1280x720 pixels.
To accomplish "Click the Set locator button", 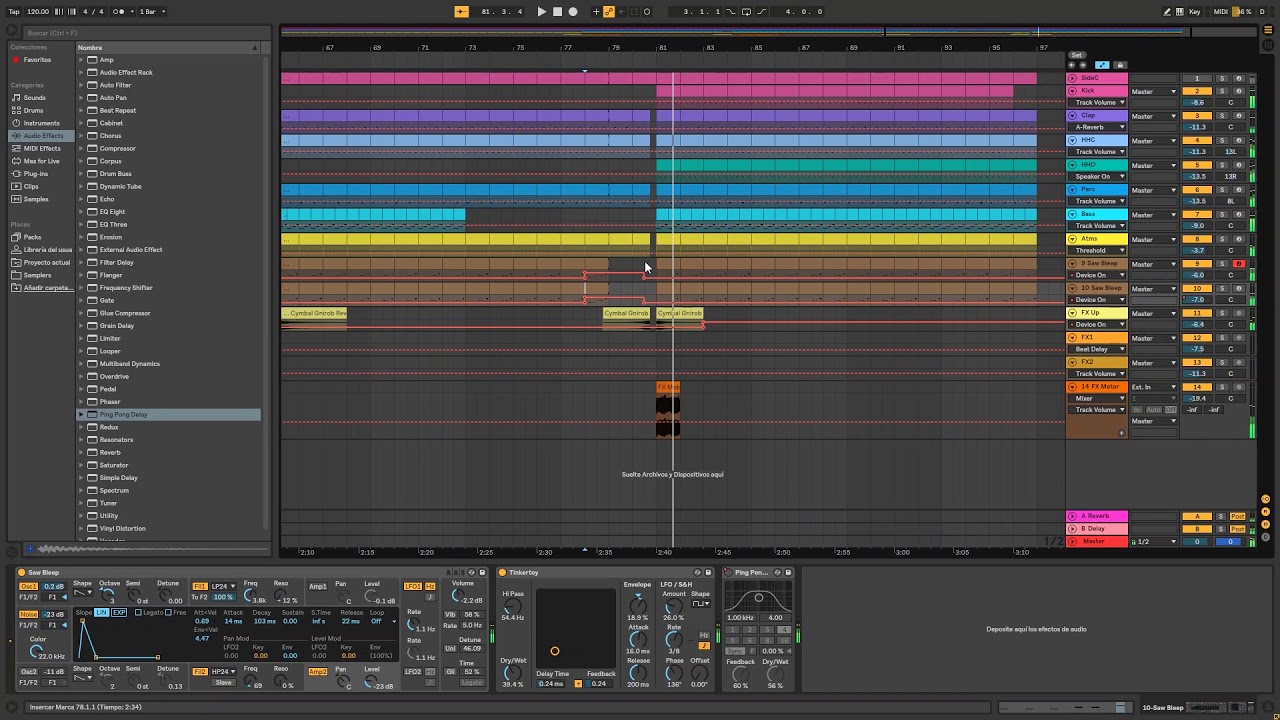I will click(1076, 55).
